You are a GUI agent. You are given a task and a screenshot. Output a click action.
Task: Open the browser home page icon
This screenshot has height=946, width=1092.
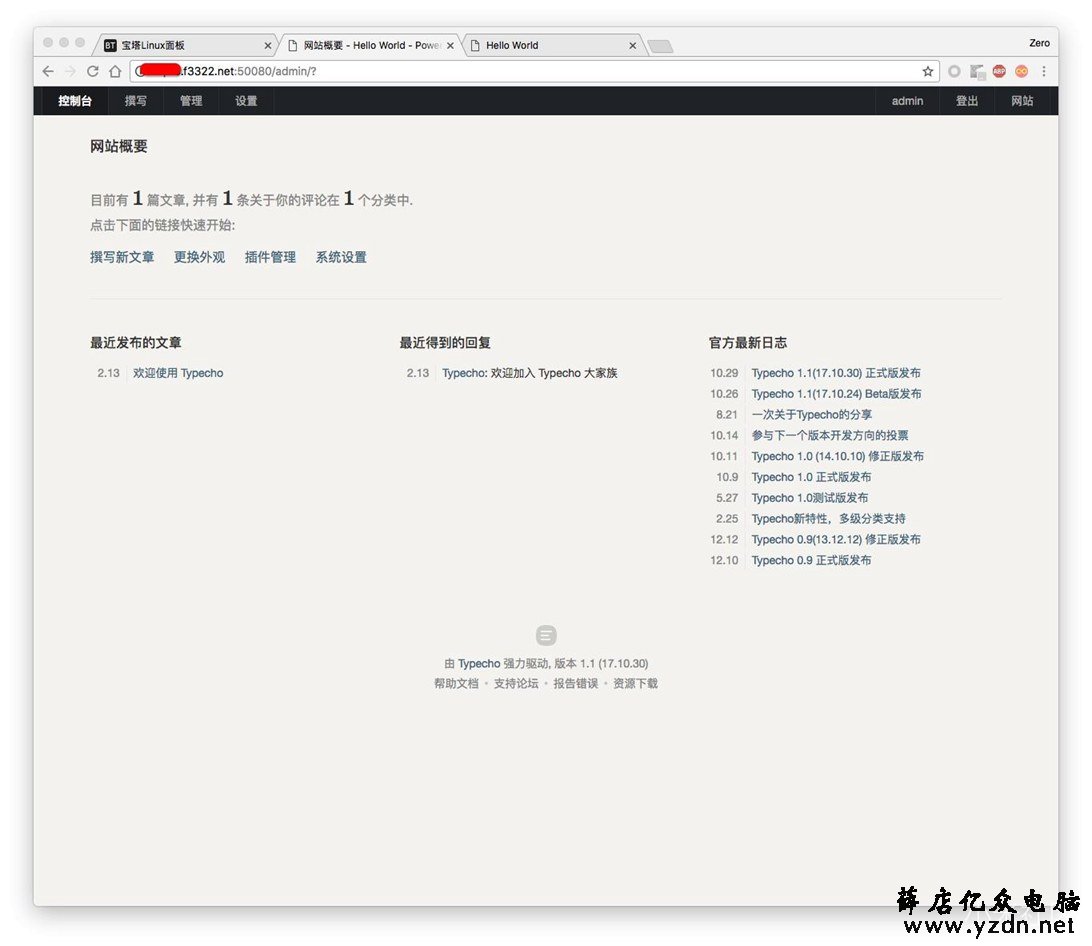[x=116, y=71]
